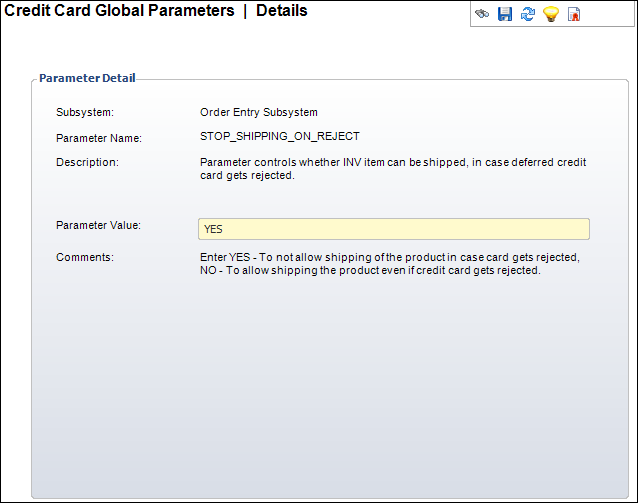Click the Parameter Value label
The height and width of the screenshot is (503, 638).
pyautogui.click(x=98, y=225)
